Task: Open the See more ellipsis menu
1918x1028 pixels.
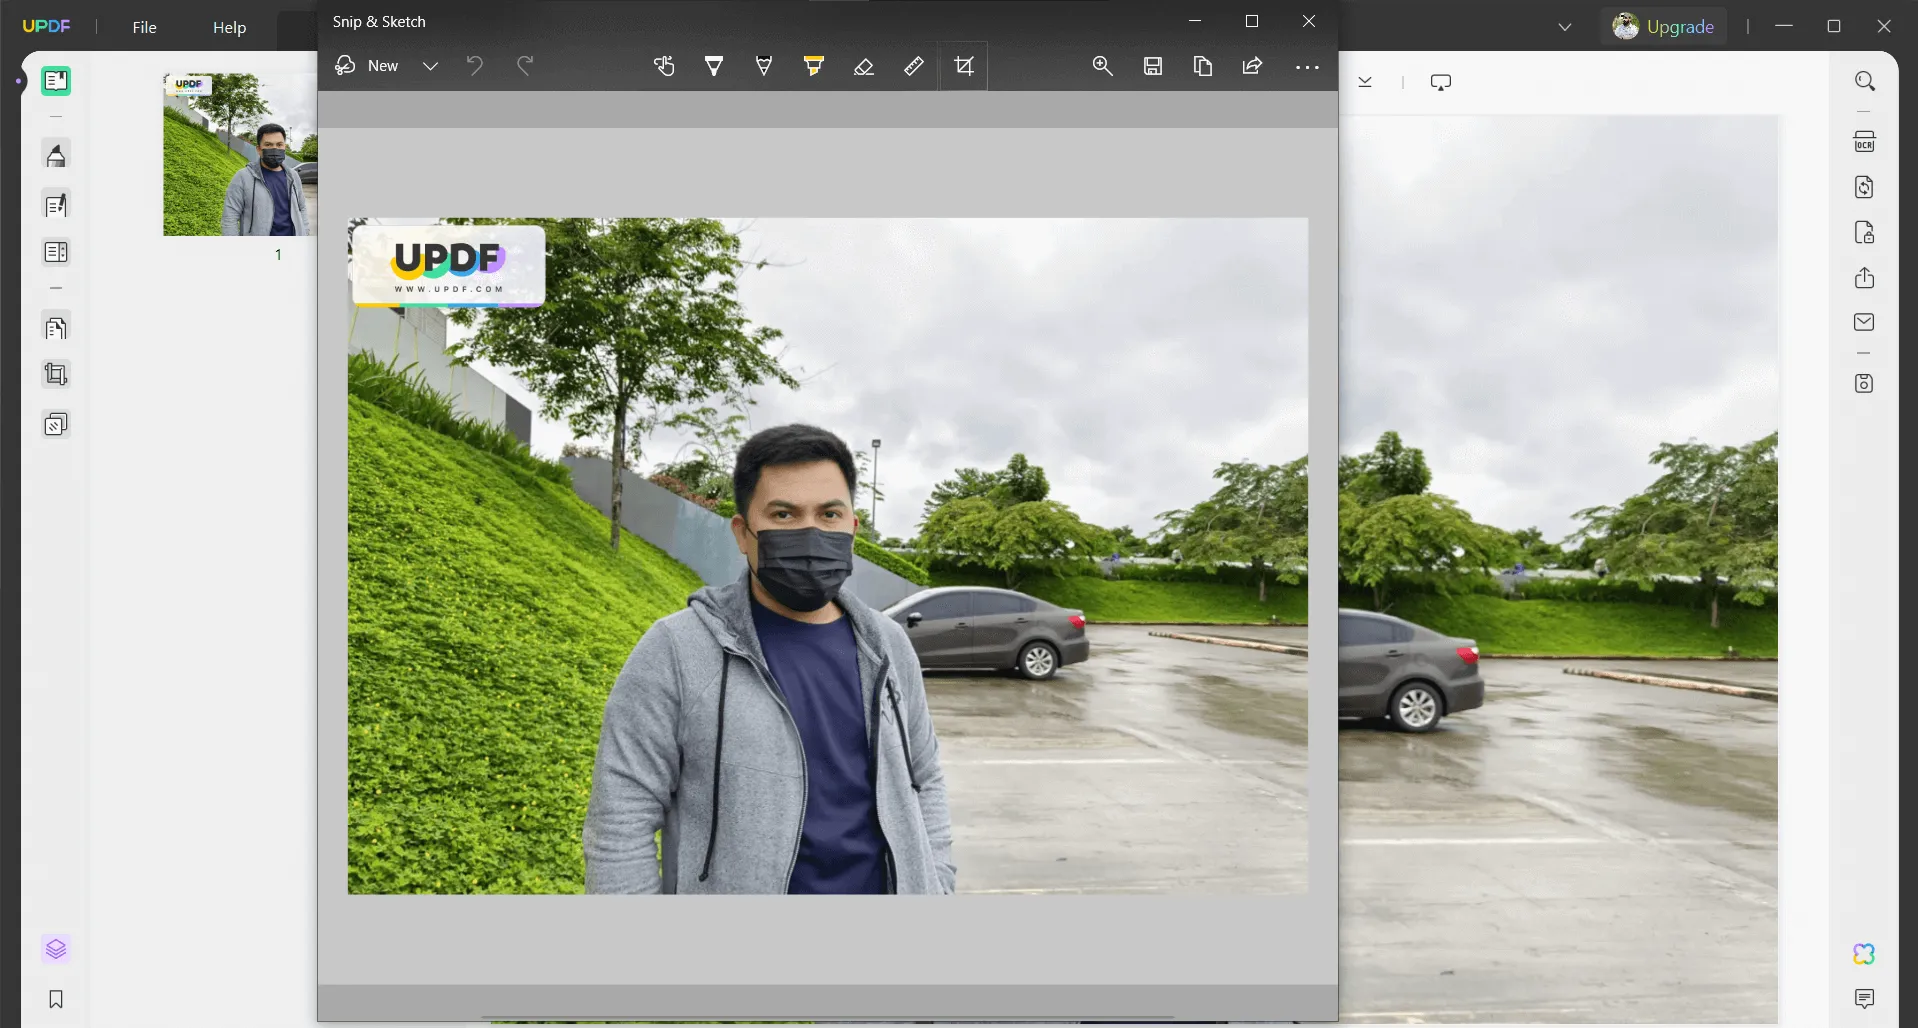Action: click(1307, 67)
